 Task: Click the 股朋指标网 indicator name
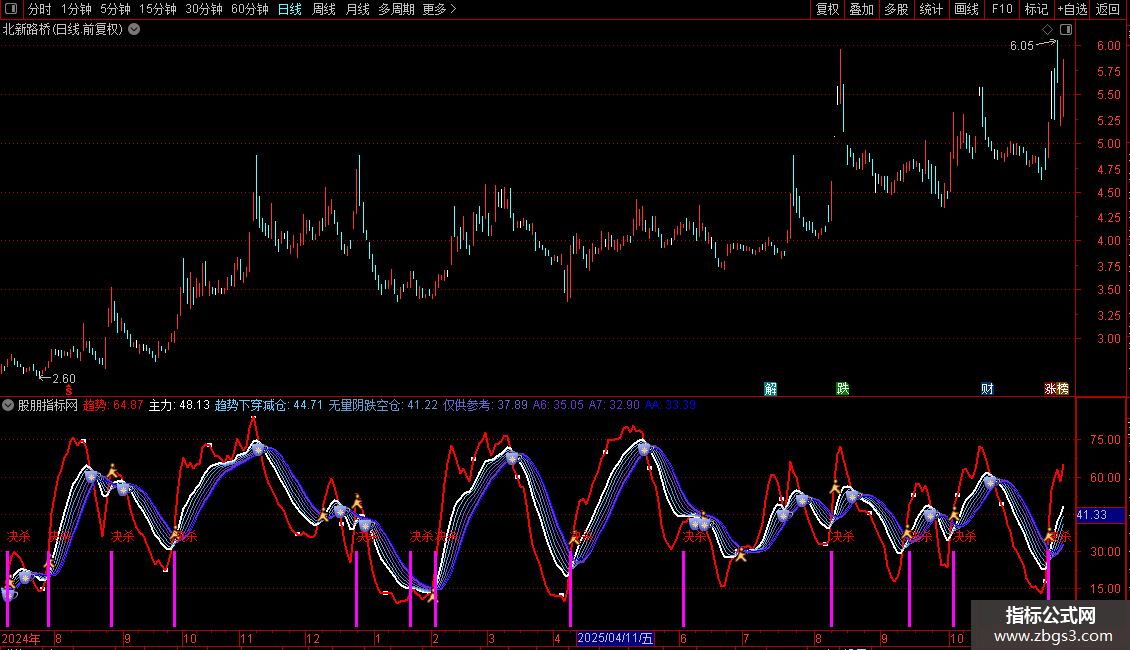click(x=48, y=405)
